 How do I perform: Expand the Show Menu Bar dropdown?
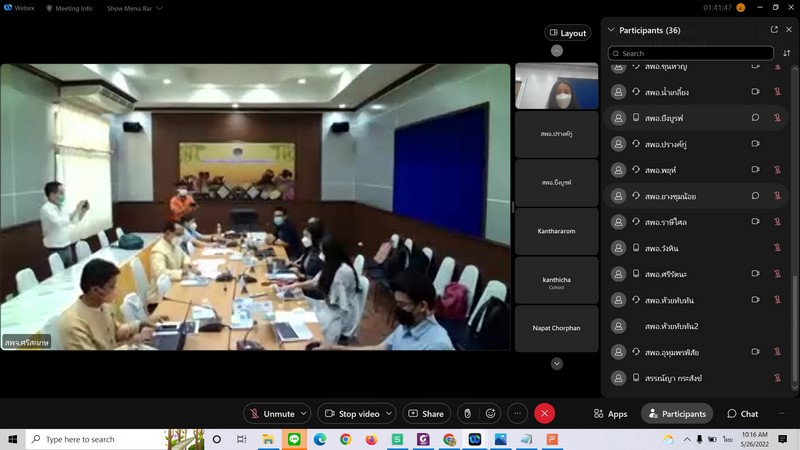[132, 8]
